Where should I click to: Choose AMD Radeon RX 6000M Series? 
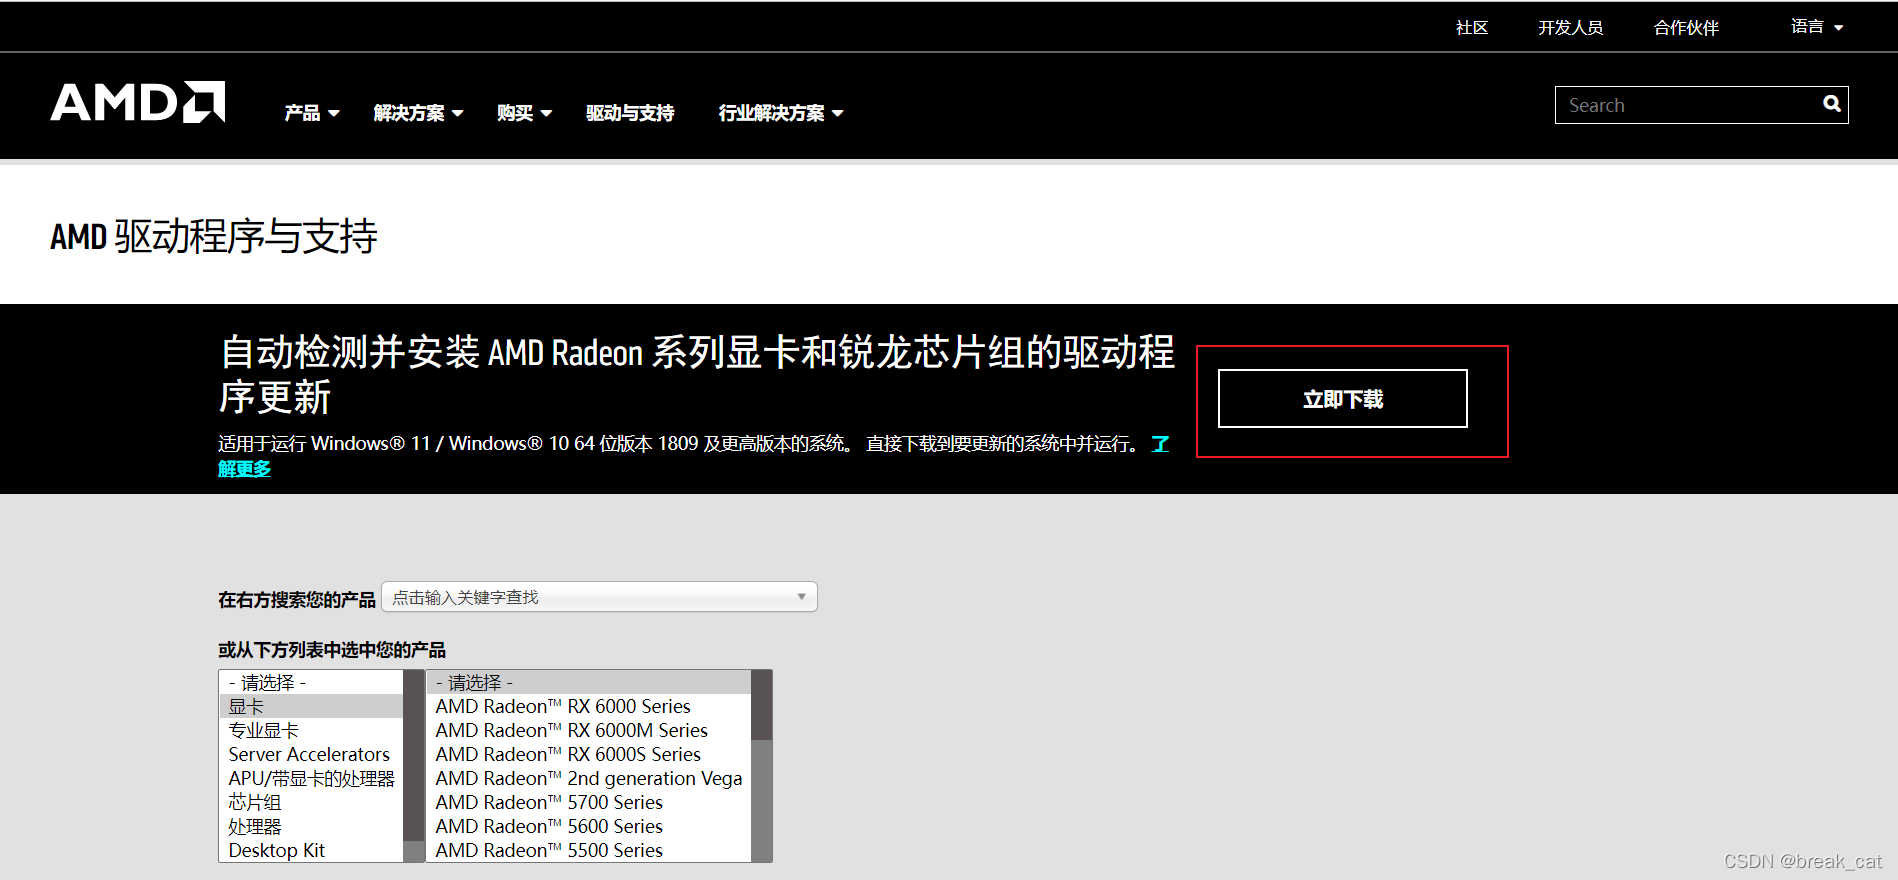[x=589, y=730]
